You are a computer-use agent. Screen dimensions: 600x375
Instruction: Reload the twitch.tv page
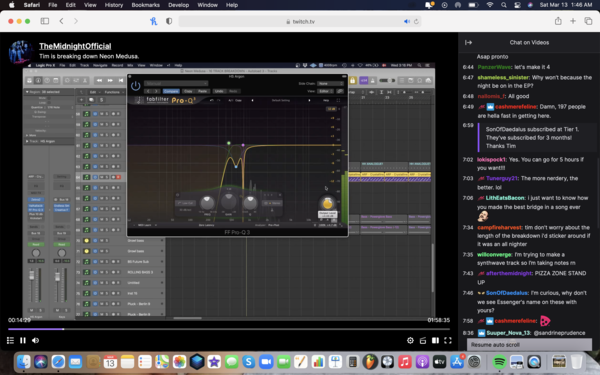416,21
